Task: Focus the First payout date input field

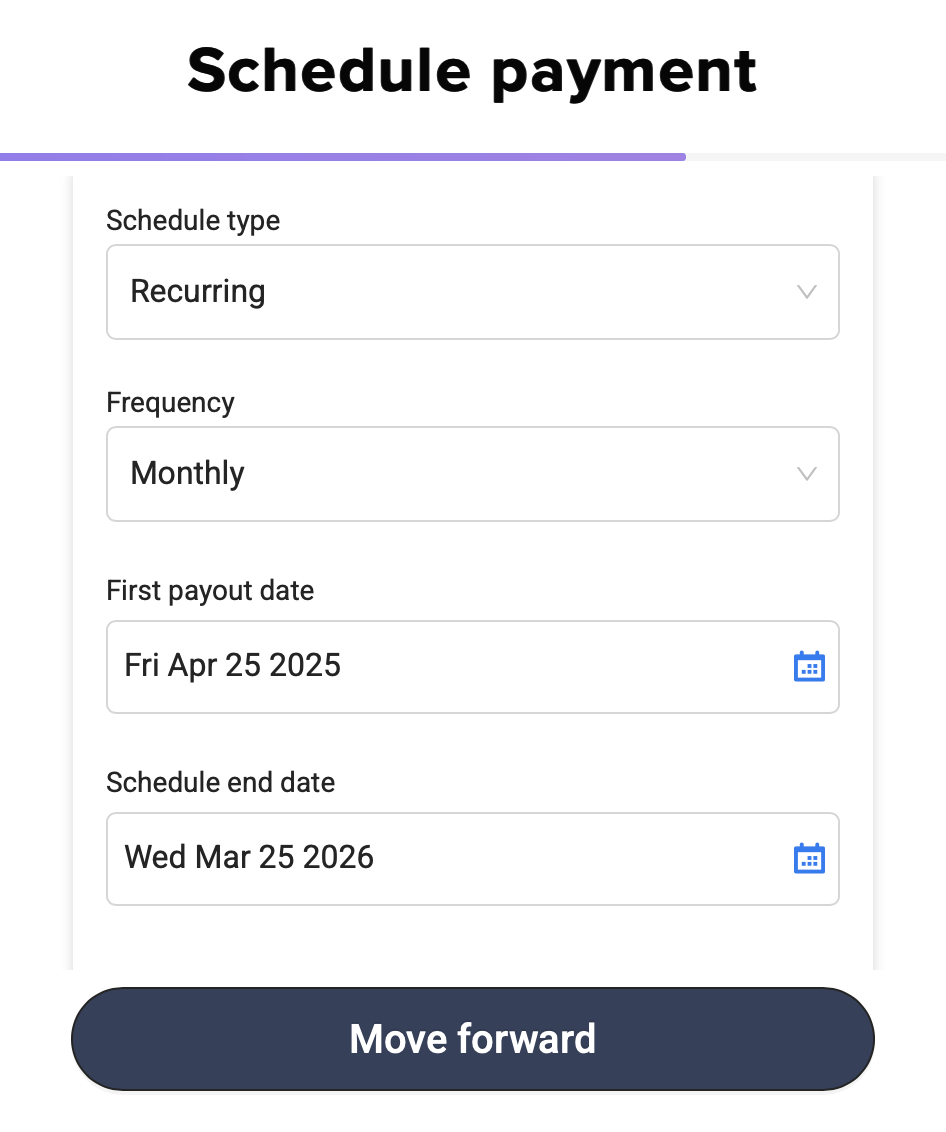Action: point(450,667)
